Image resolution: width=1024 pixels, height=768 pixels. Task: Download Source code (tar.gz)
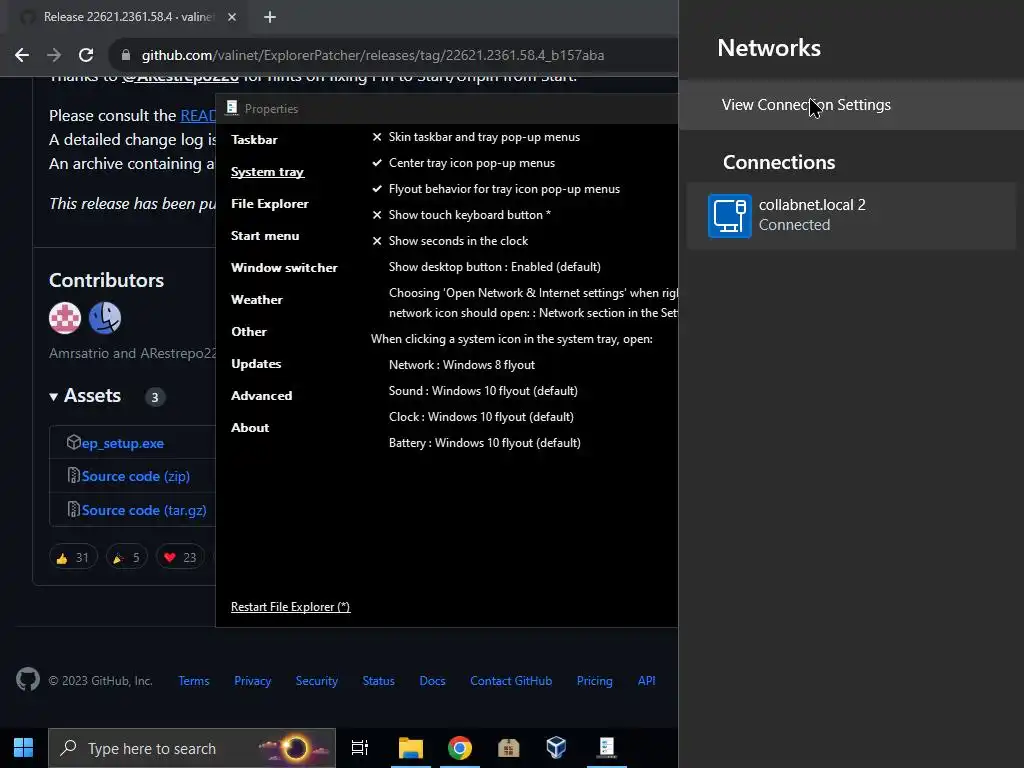tap(144, 510)
